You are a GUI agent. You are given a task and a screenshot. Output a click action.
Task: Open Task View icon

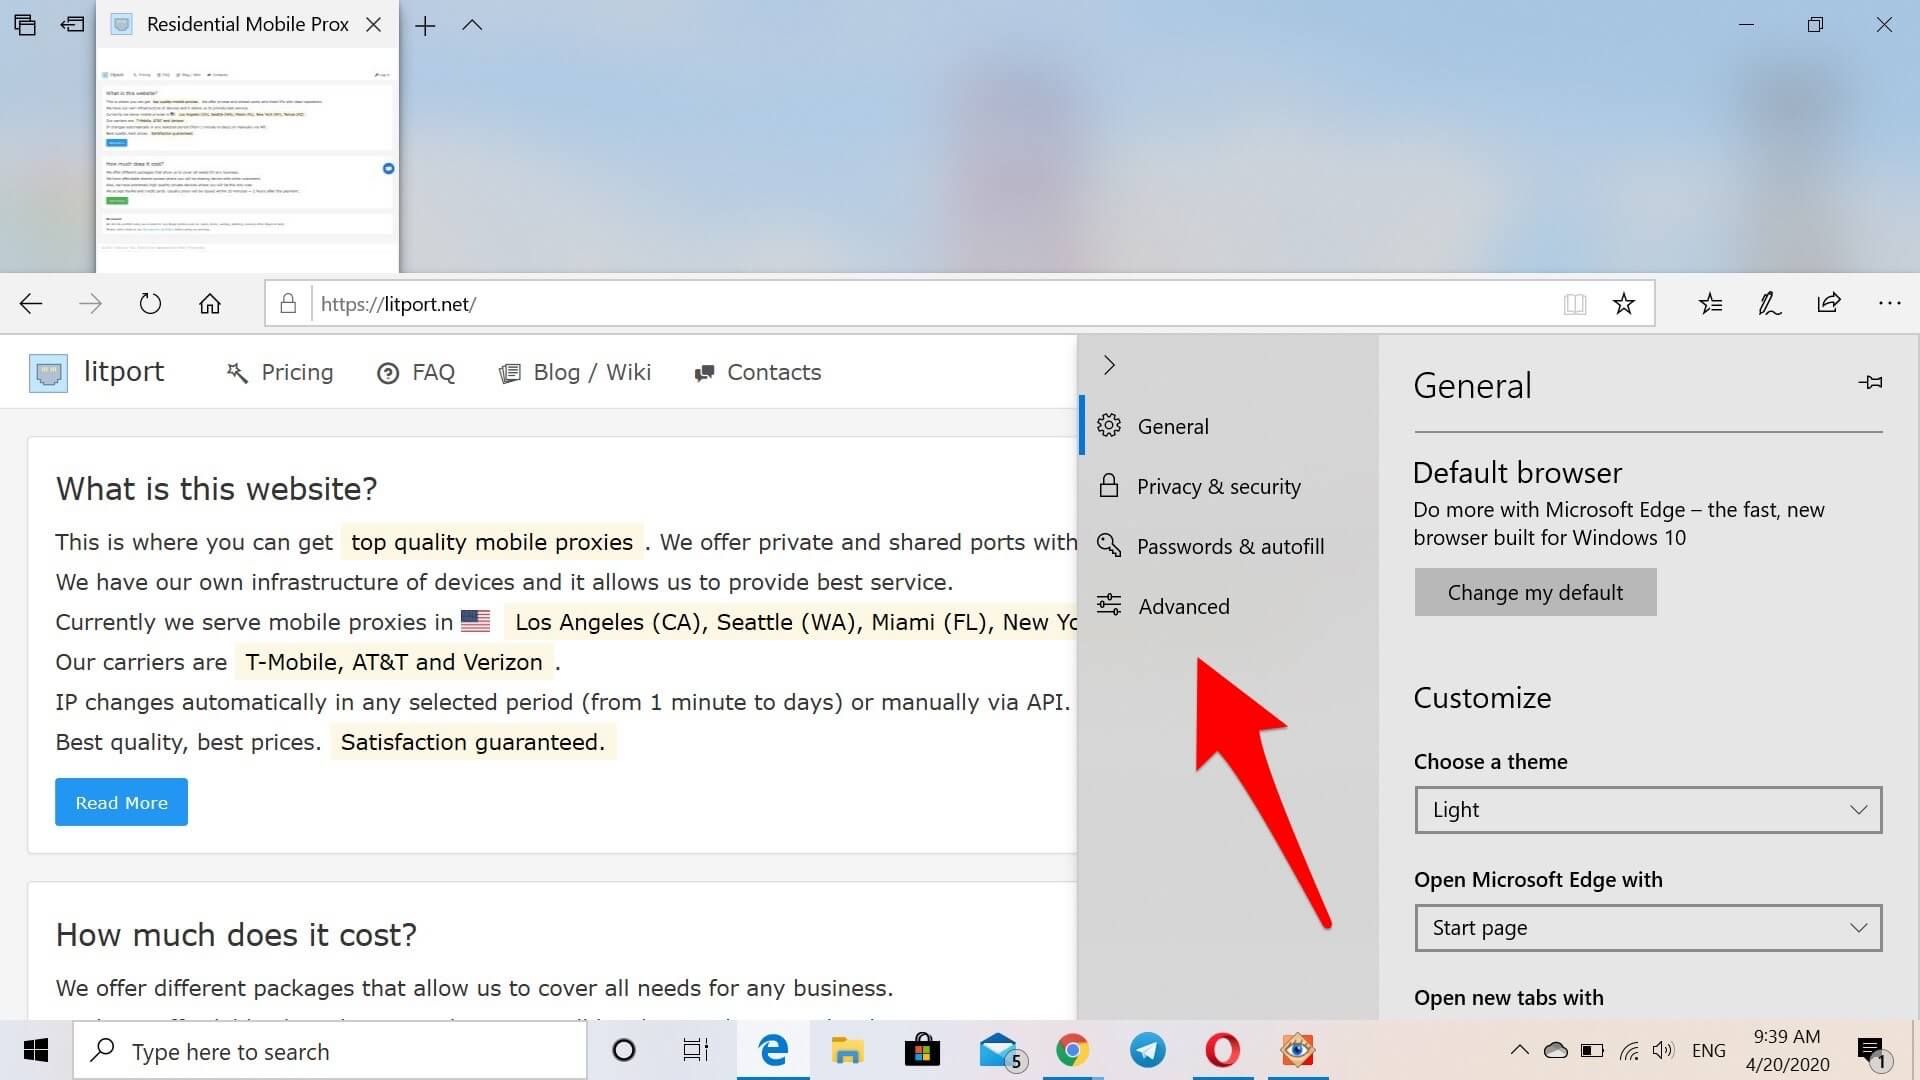(696, 1051)
